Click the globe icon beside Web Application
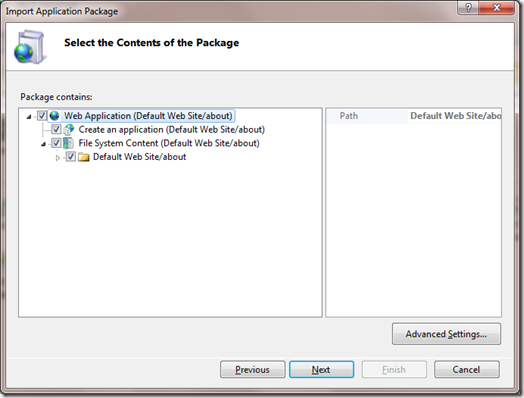 [x=54, y=116]
